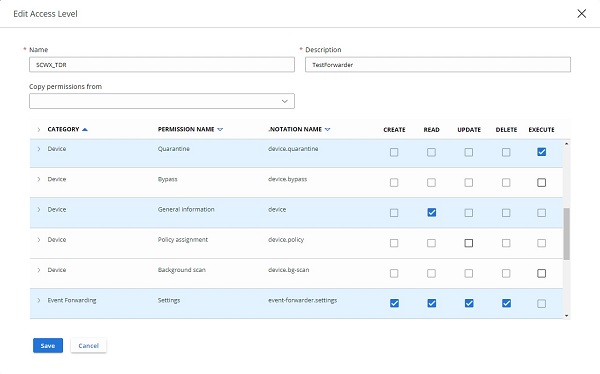Enable Execute for device.bypass
This screenshot has height=374, width=600.
541,183
